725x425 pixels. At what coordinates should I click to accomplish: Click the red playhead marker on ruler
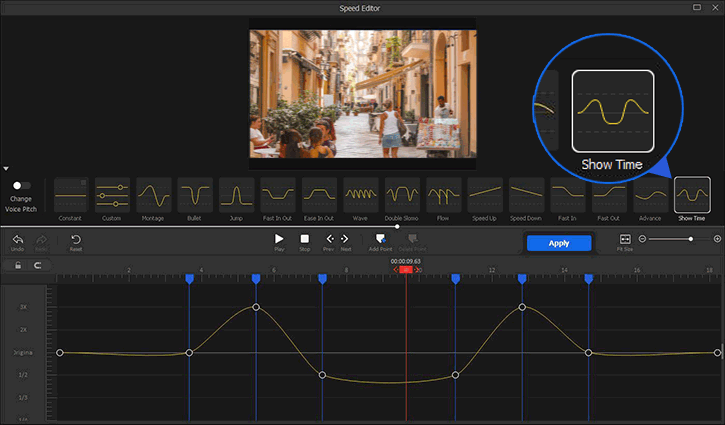click(x=406, y=270)
